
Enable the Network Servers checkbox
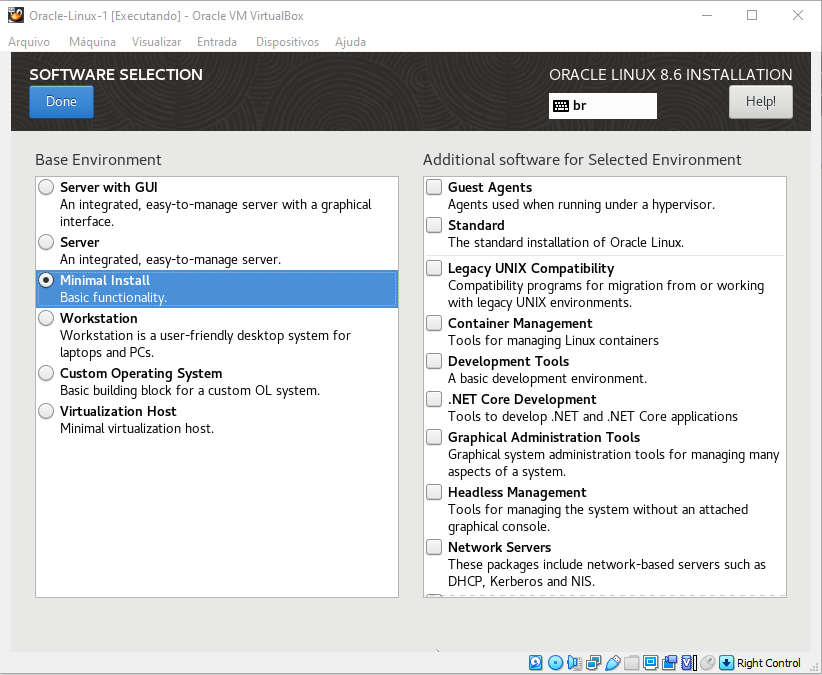click(434, 547)
